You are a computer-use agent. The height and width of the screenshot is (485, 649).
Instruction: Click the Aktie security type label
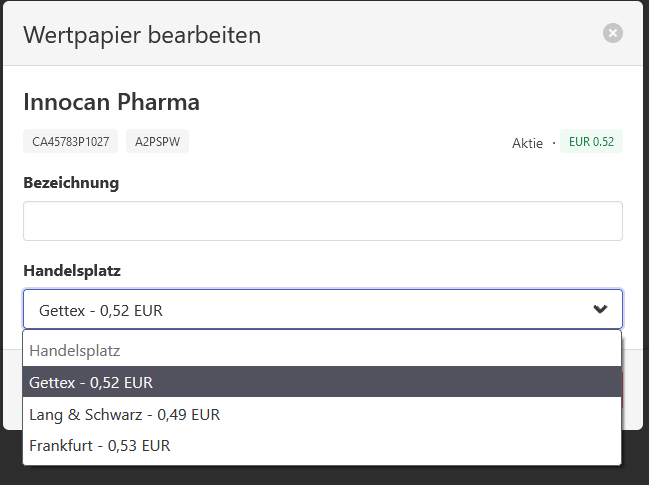click(527, 143)
